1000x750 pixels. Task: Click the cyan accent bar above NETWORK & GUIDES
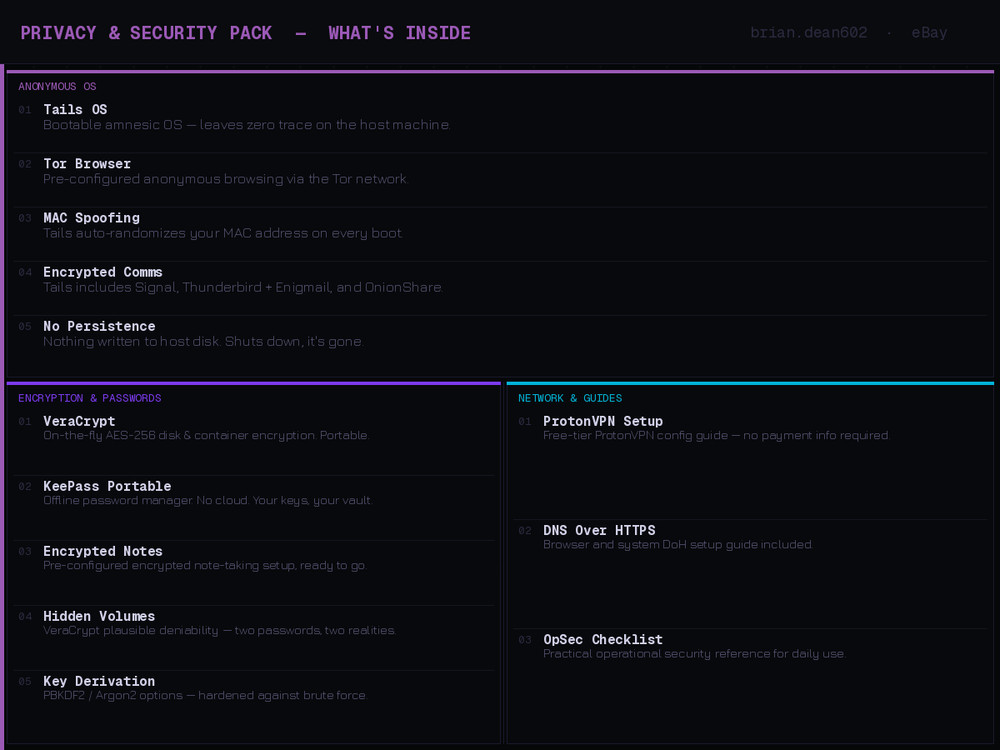pos(751,383)
